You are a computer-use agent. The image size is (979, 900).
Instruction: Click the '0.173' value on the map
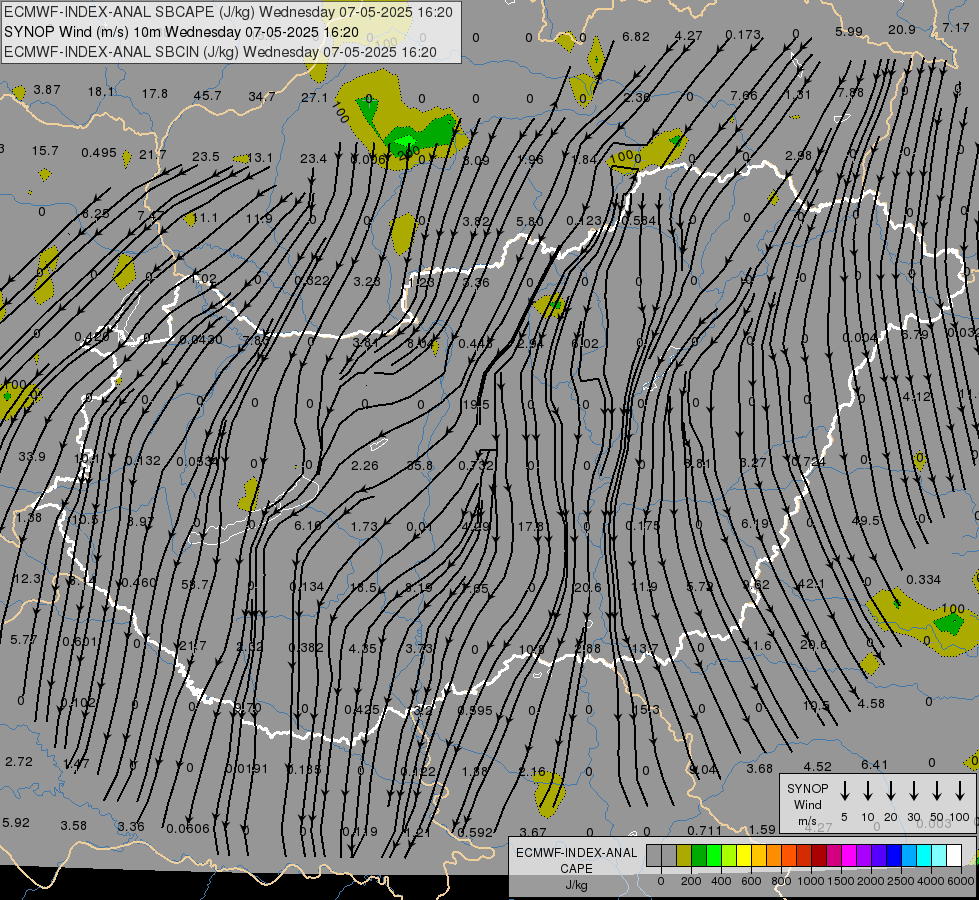743,34
